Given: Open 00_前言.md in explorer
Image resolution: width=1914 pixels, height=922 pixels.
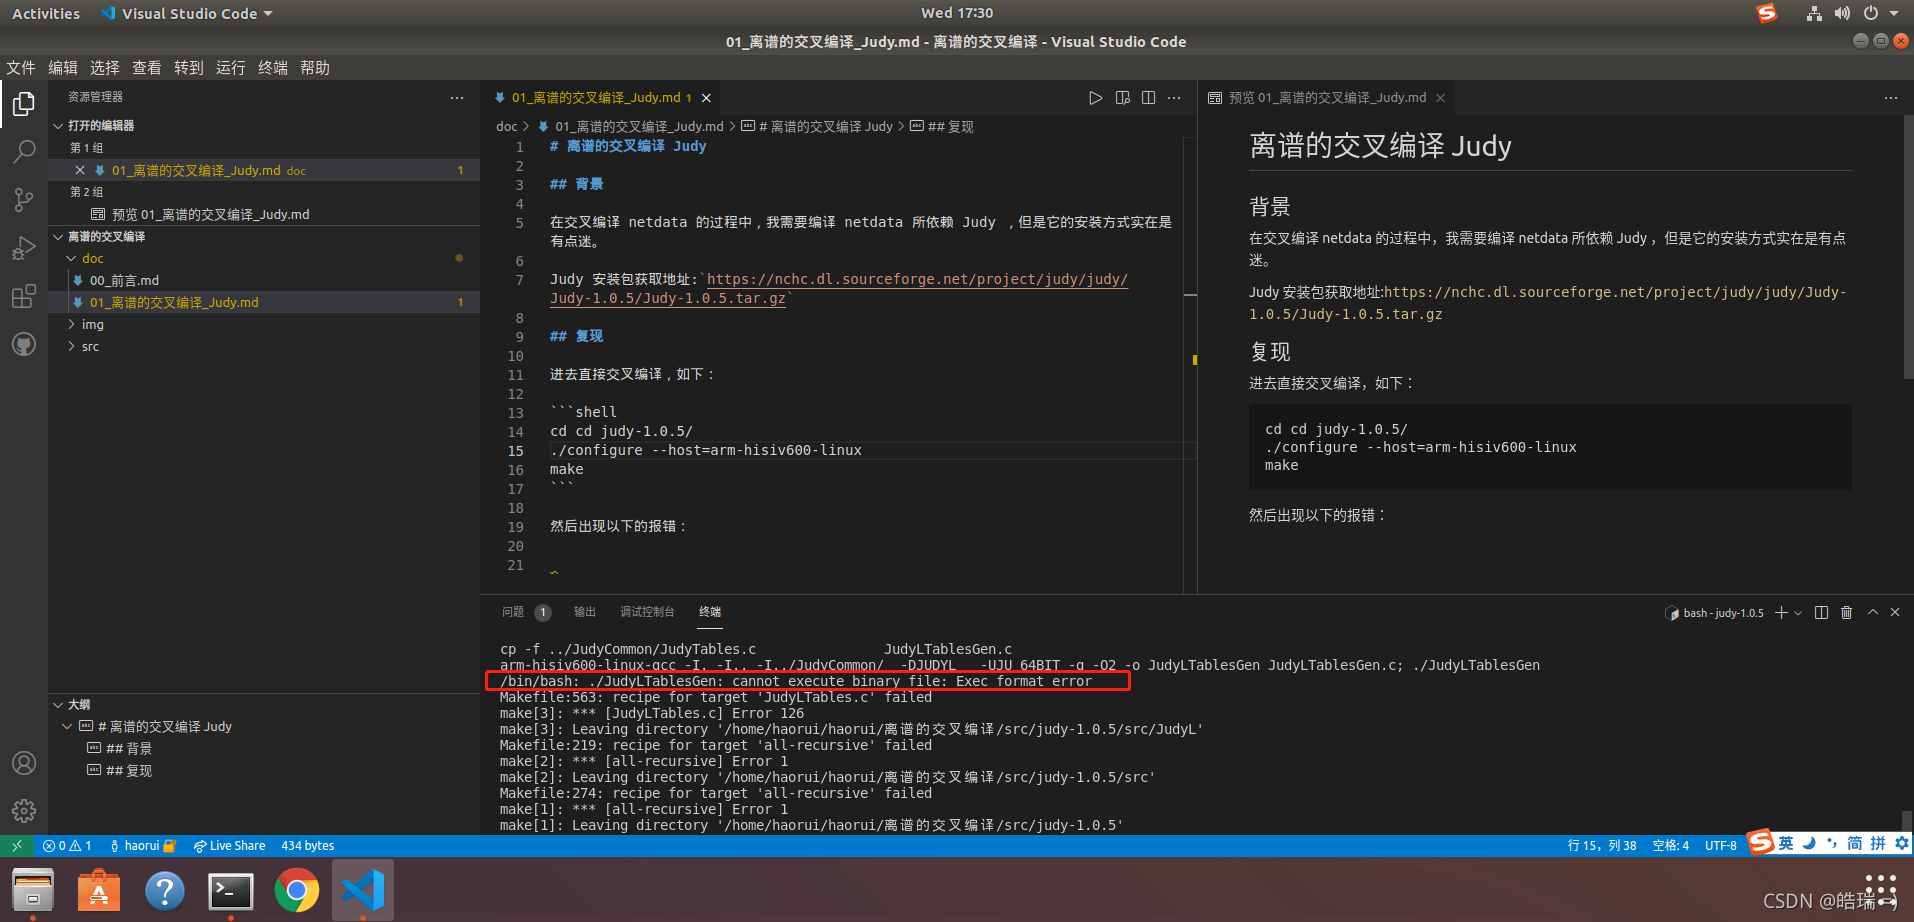Looking at the screenshot, I should (x=264, y=281).
